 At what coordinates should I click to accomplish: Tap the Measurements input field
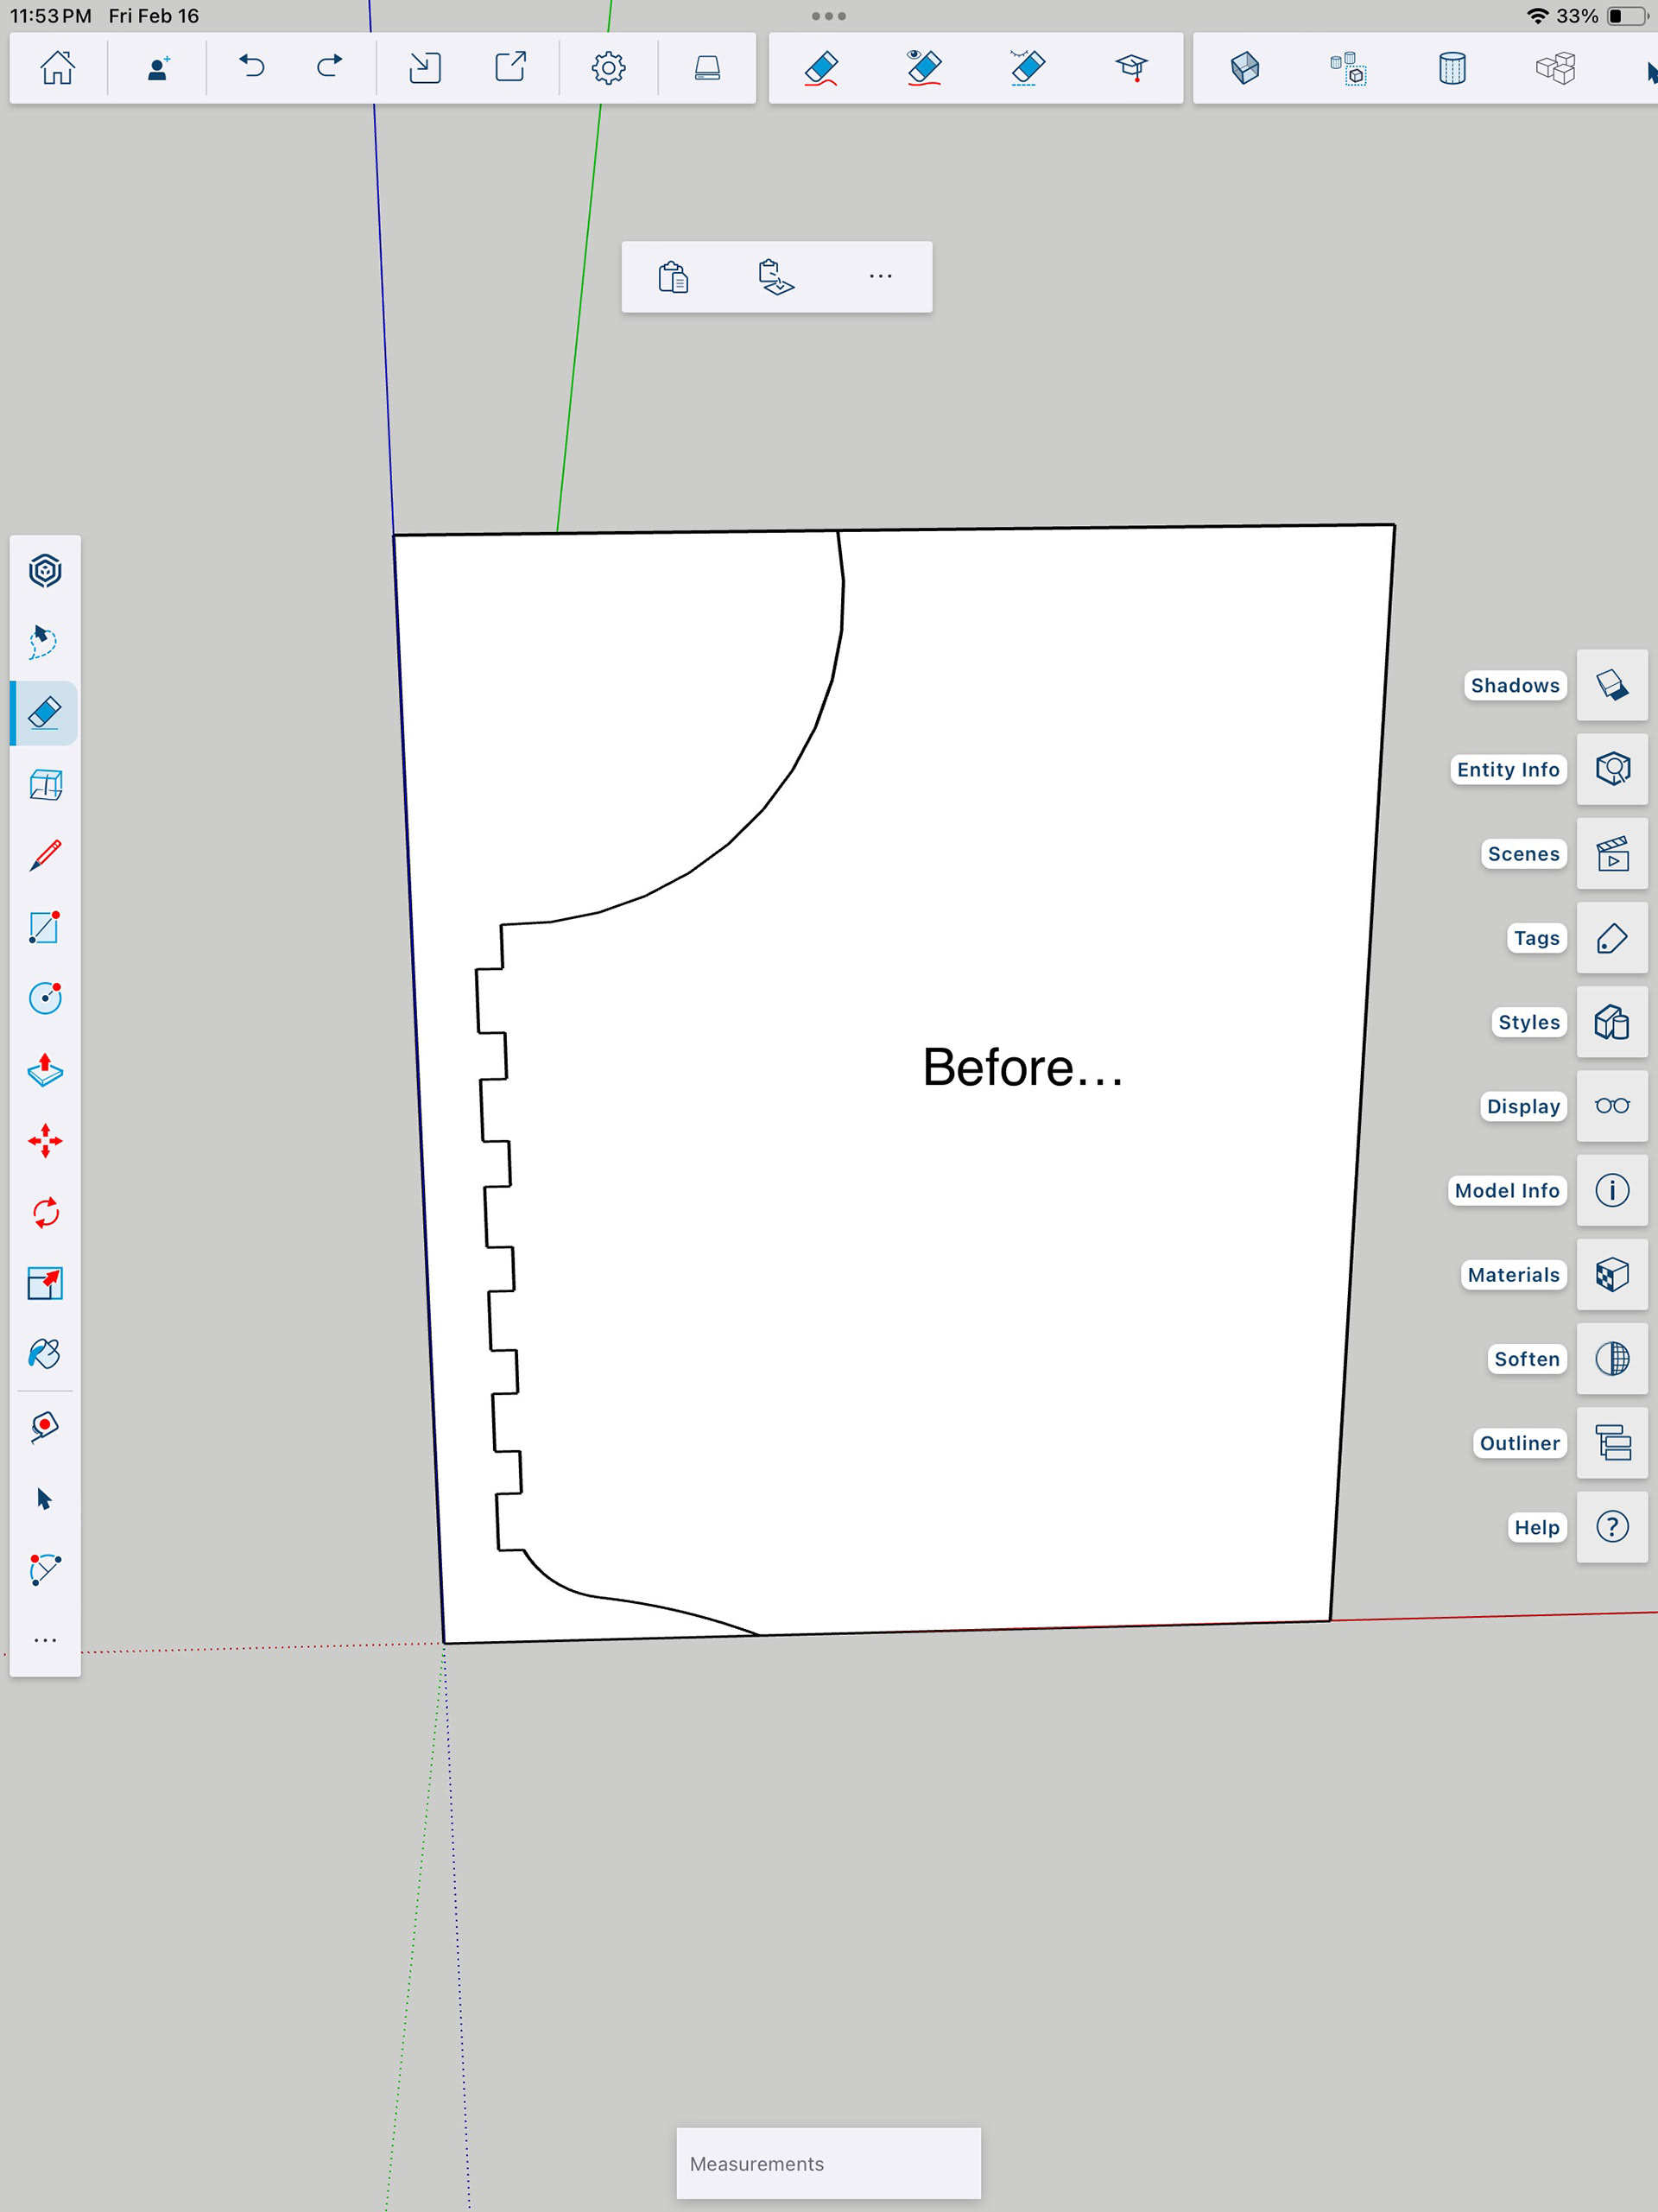828,2163
